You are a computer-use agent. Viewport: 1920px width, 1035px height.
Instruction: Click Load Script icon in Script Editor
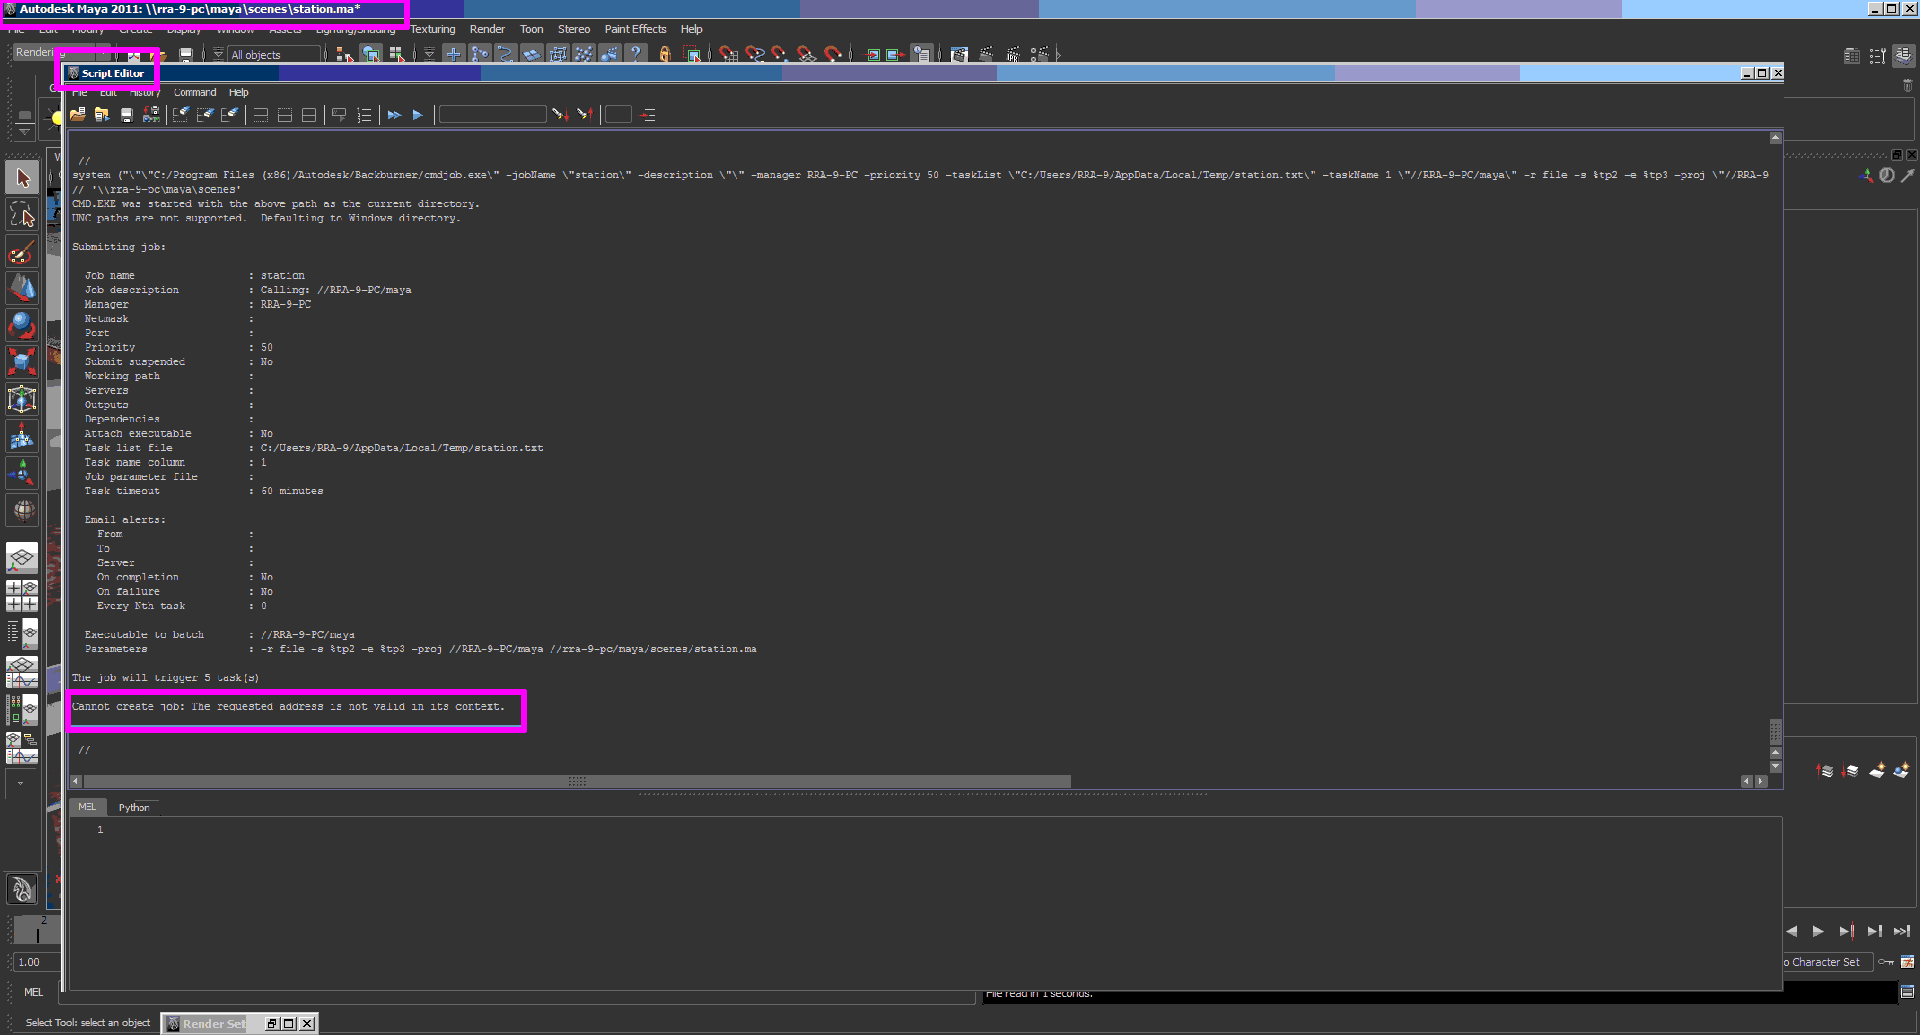click(77, 115)
